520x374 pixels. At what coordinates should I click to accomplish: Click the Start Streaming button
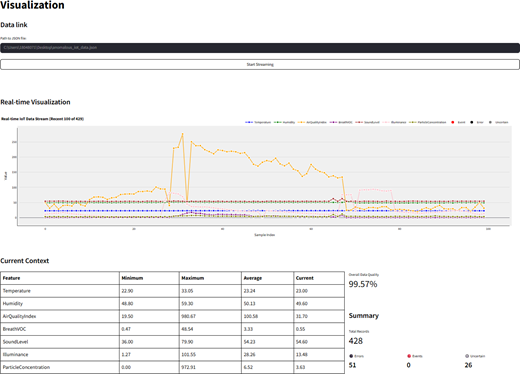tap(260, 64)
